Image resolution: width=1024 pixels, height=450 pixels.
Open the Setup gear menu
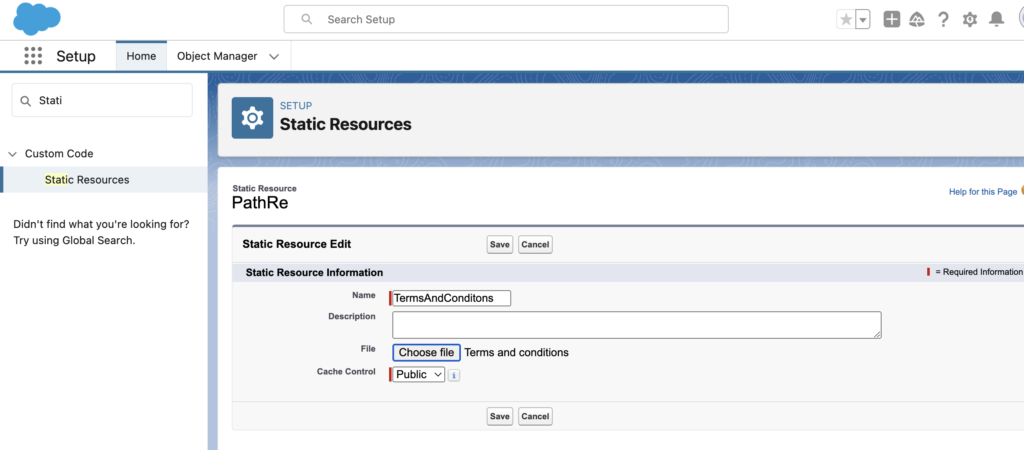click(x=969, y=20)
